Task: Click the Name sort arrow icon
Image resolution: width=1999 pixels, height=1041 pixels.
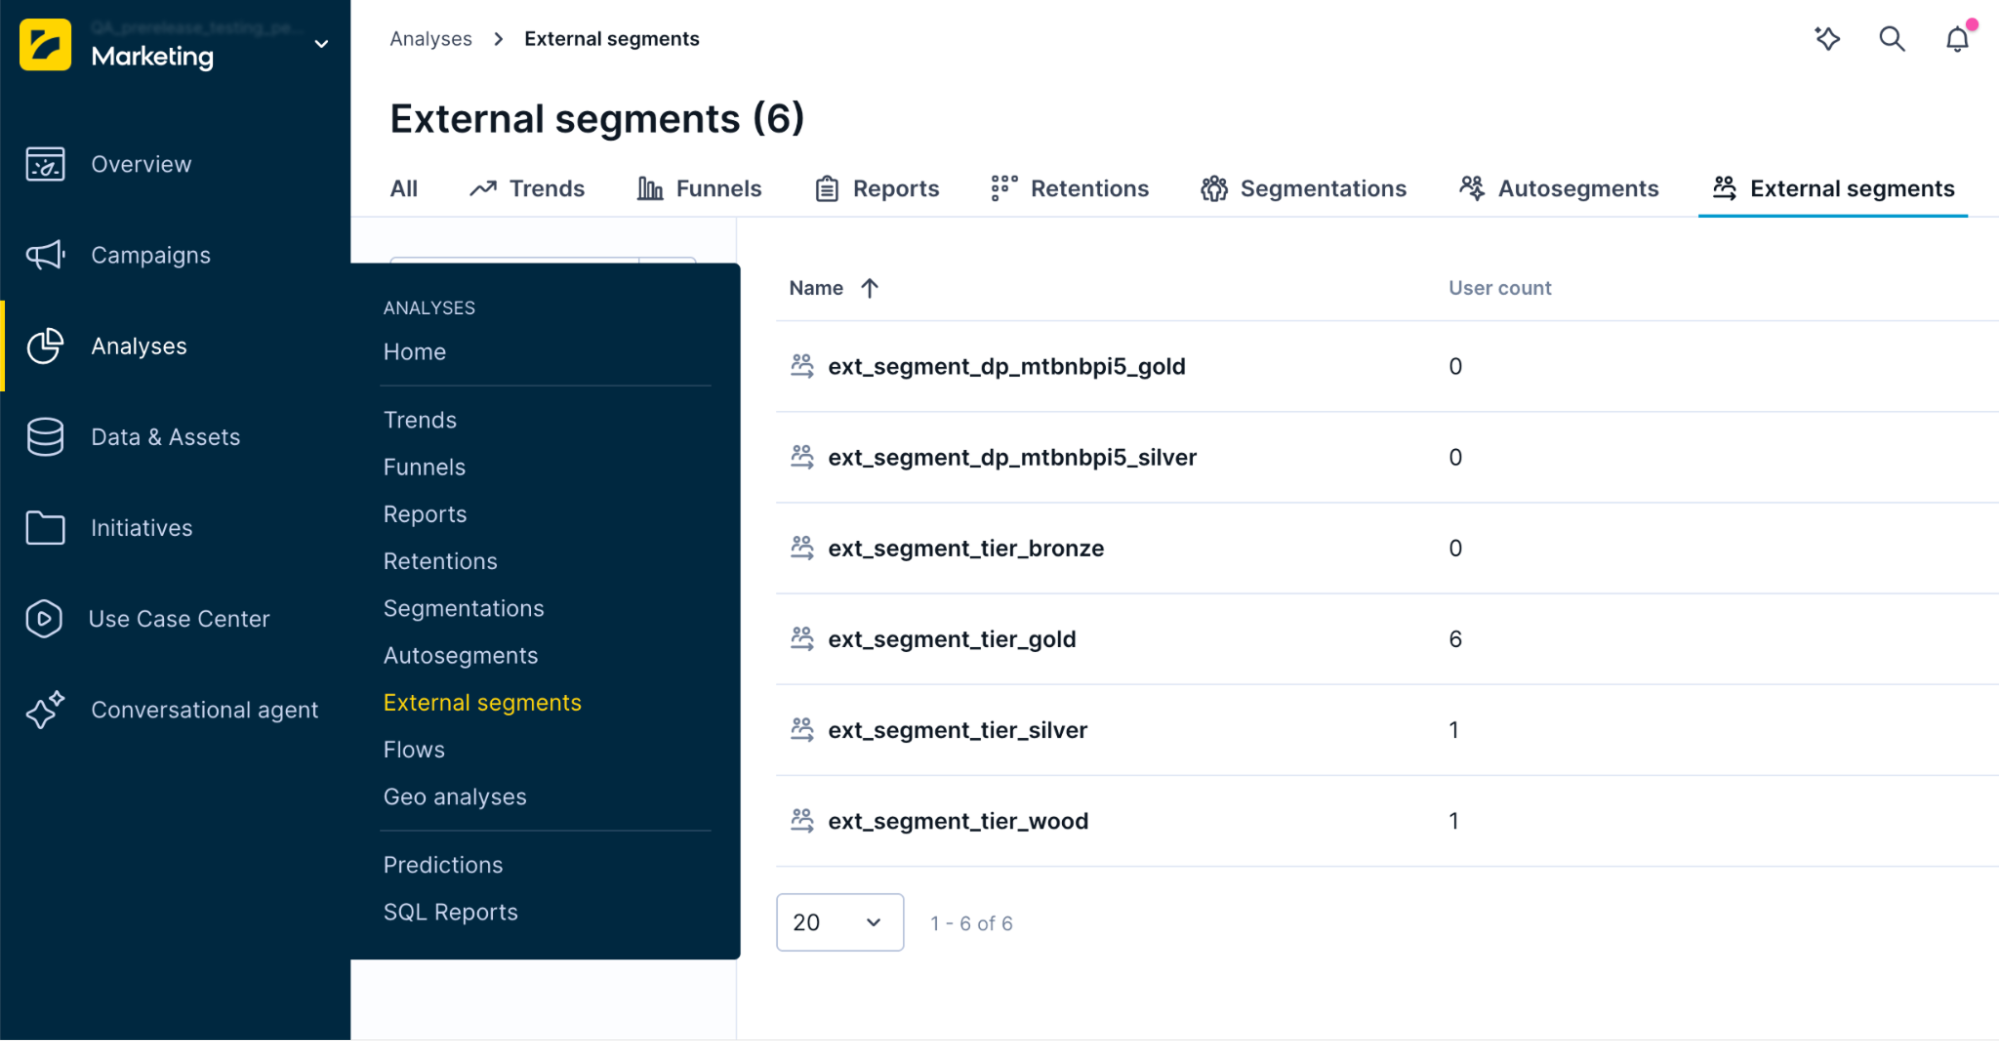Action: (870, 288)
